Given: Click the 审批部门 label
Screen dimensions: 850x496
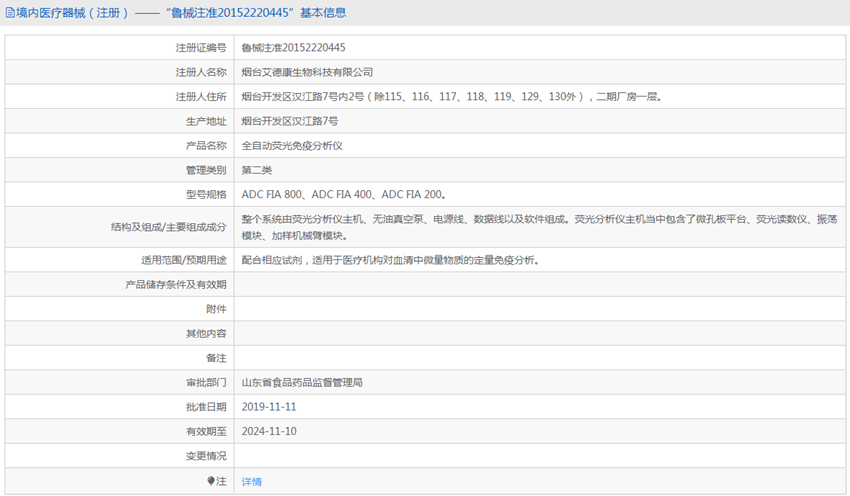Looking at the screenshot, I should tap(206, 382).
